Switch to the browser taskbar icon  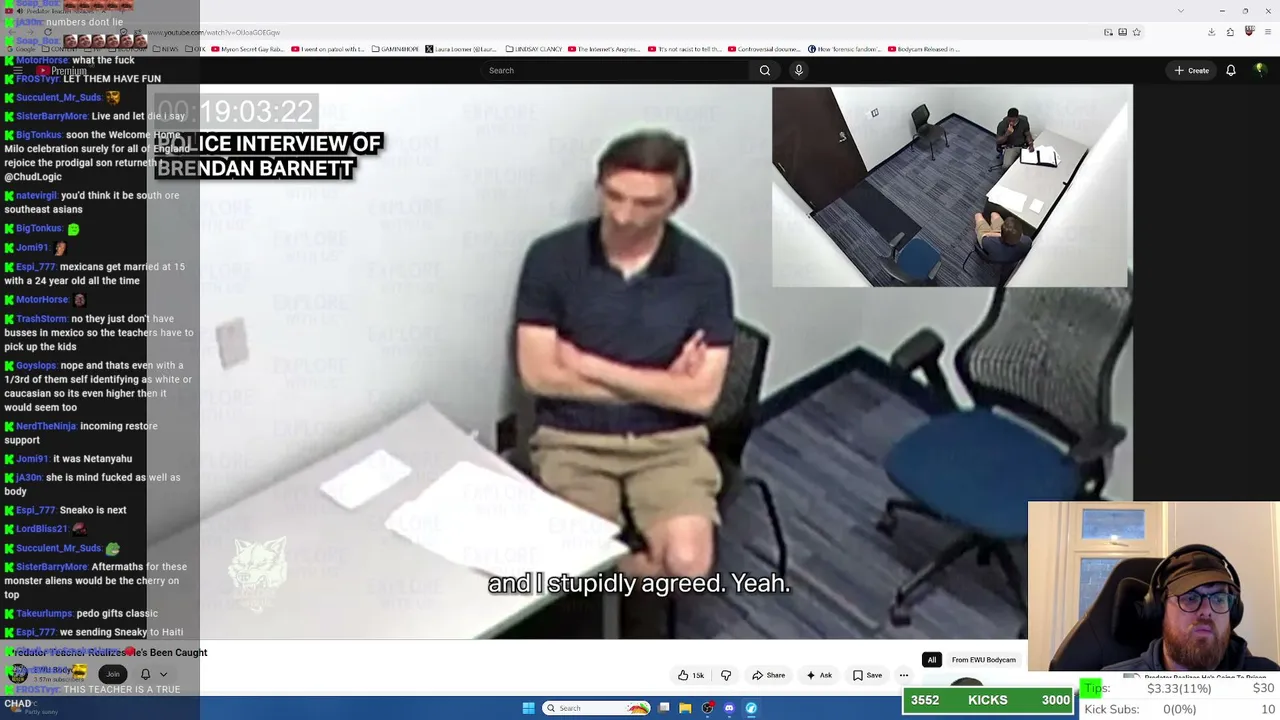point(751,708)
